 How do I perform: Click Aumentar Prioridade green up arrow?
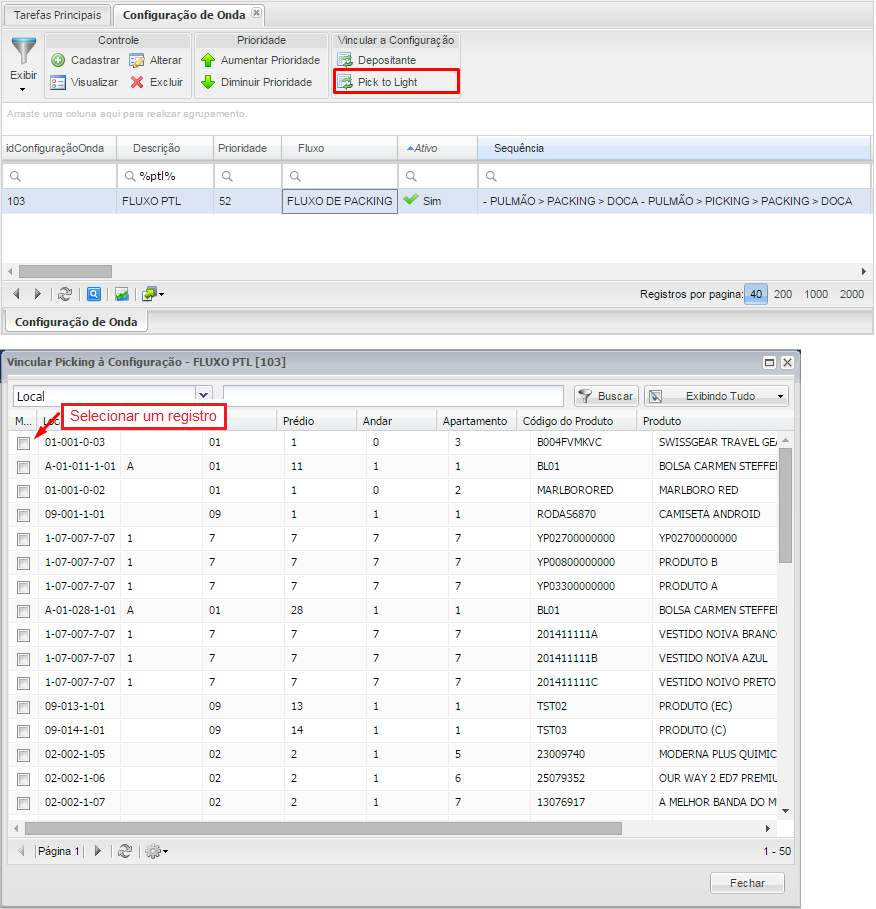208,61
